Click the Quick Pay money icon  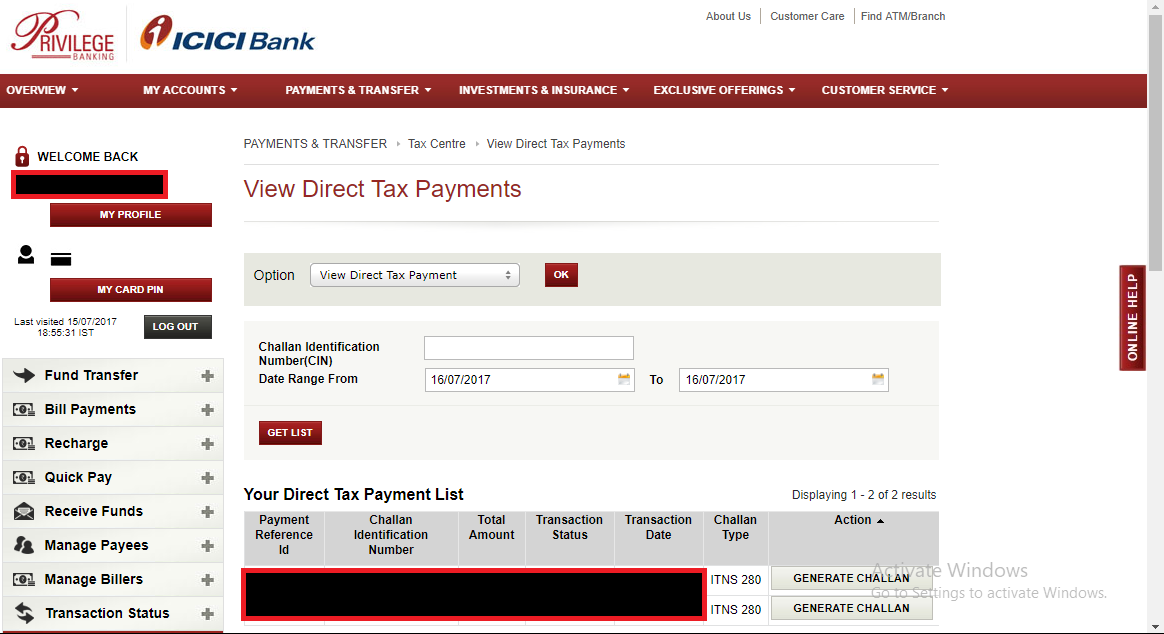click(24, 477)
